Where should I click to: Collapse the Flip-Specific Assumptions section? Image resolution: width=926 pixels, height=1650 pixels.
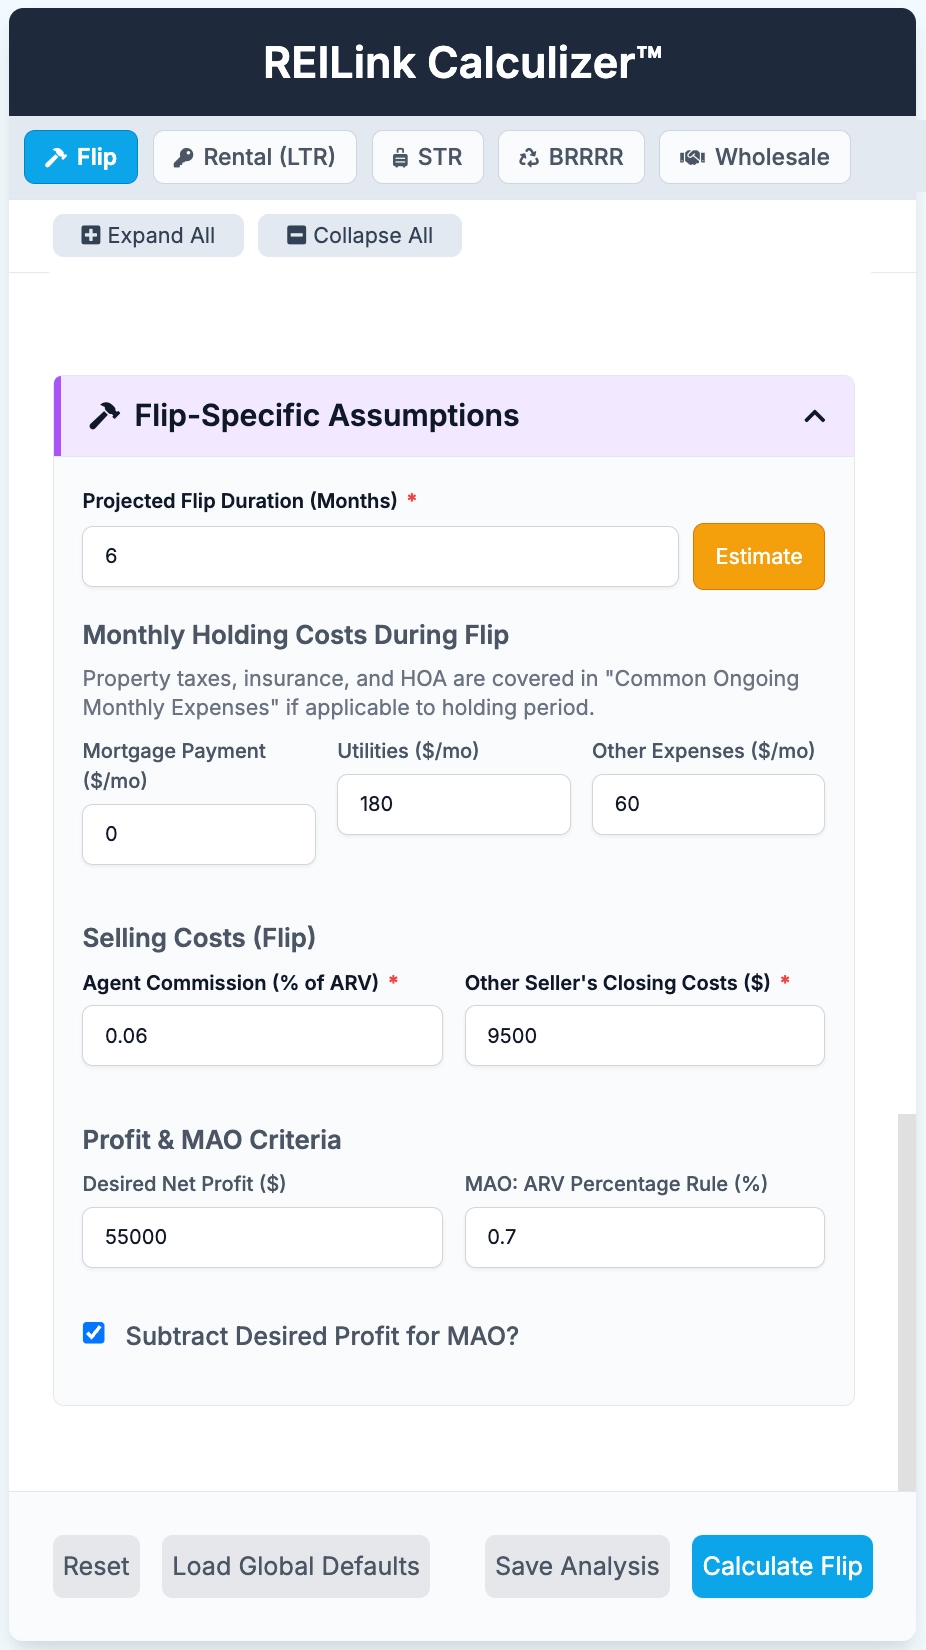coord(816,415)
